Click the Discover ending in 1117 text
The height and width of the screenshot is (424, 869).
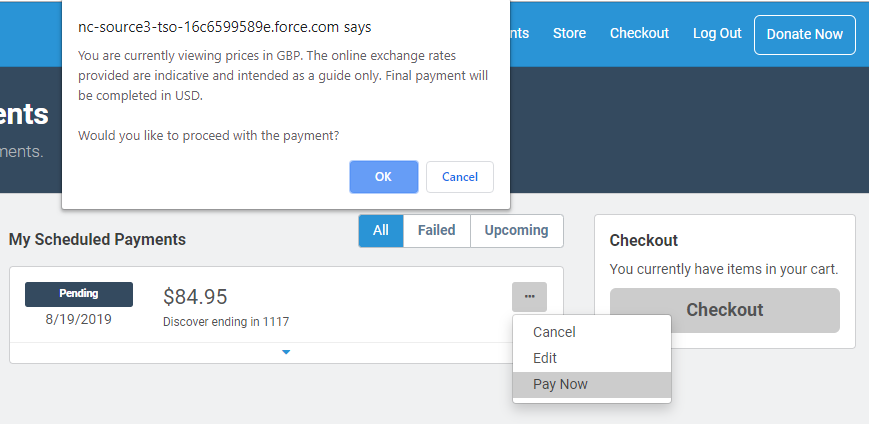pos(226,322)
